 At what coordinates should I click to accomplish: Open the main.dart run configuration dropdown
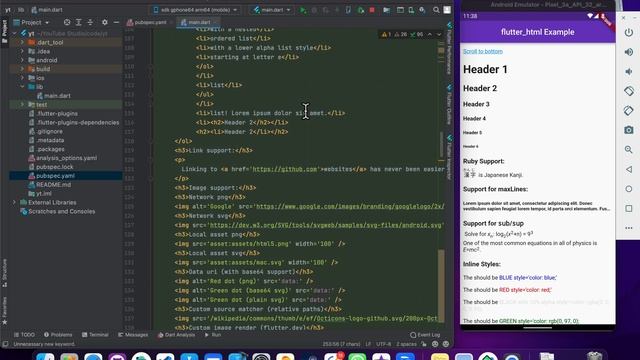click(x=272, y=10)
